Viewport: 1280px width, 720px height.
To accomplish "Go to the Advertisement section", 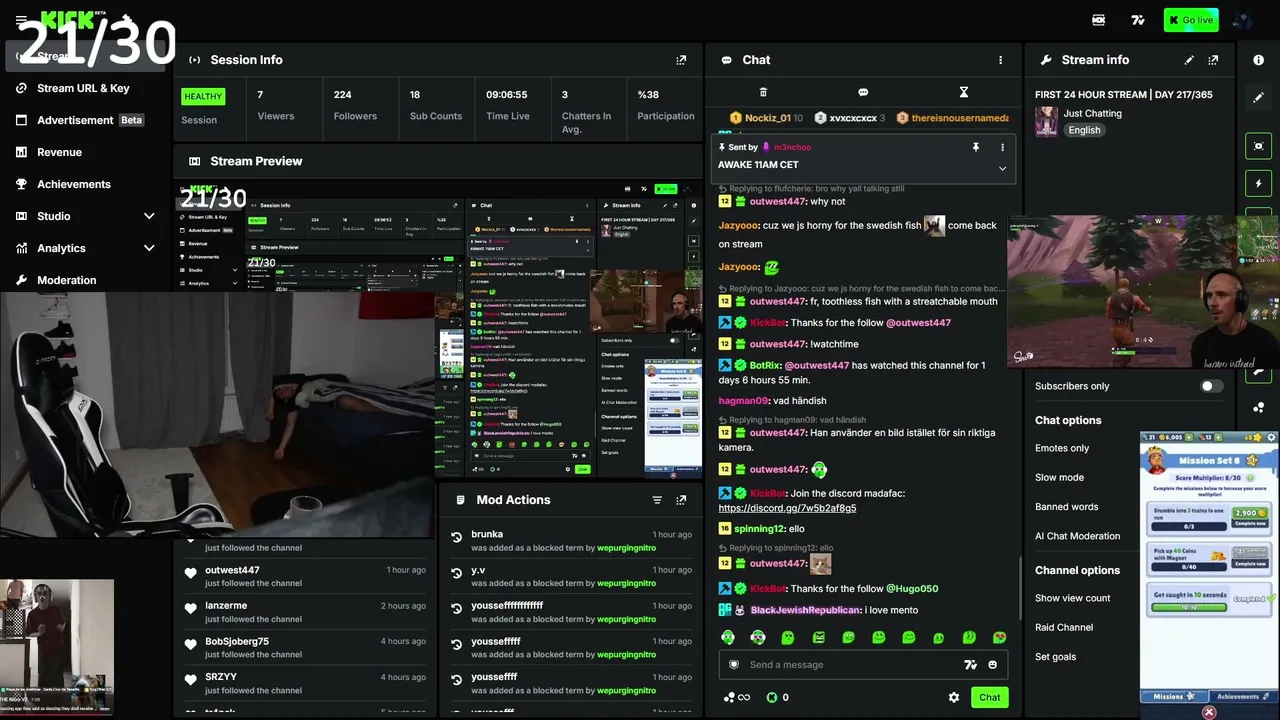I will (75, 120).
